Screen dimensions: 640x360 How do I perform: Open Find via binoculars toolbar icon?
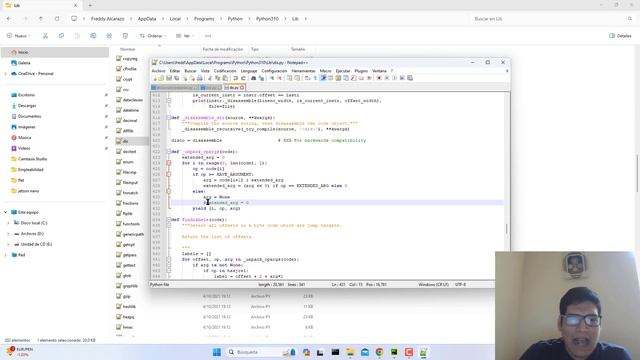click(x=253, y=78)
